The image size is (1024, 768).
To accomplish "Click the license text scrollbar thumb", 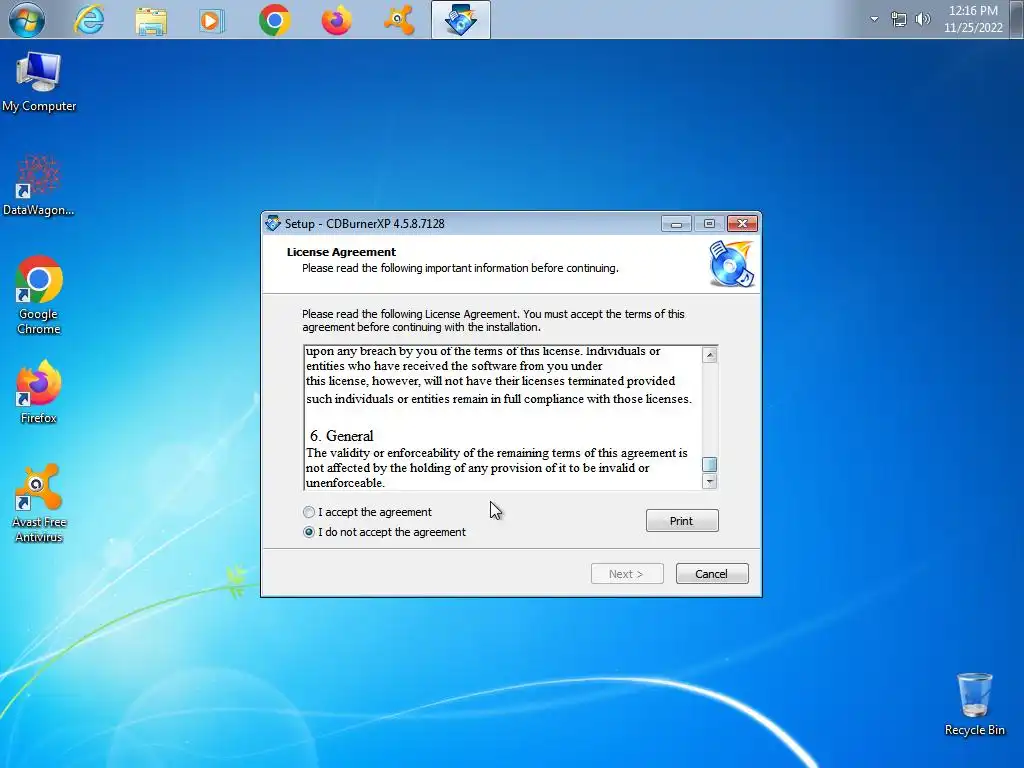I will tap(710, 464).
